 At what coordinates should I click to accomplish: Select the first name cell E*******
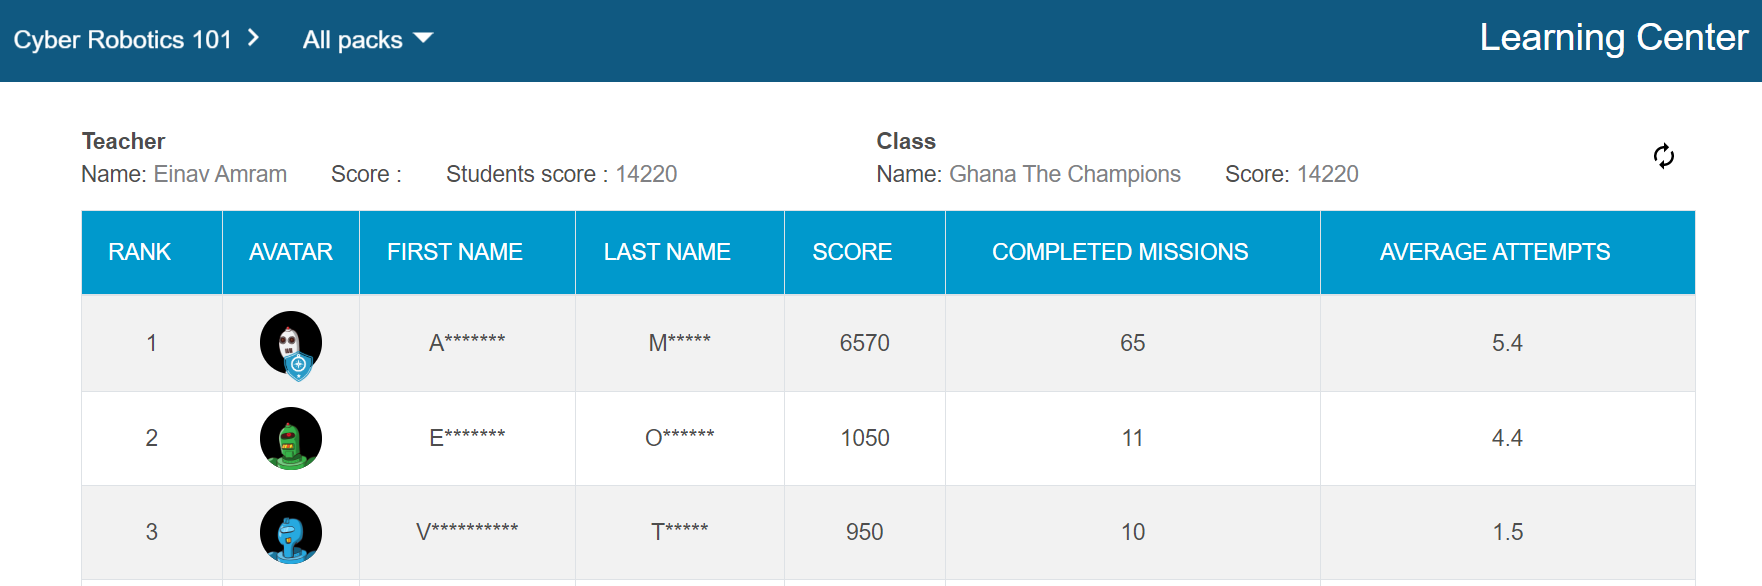[x=467, y=438]
